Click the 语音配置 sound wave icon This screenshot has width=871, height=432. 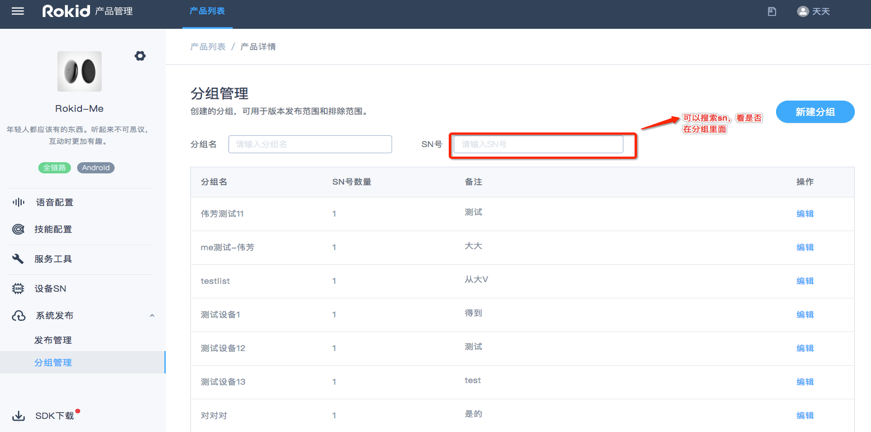(18, 202)
